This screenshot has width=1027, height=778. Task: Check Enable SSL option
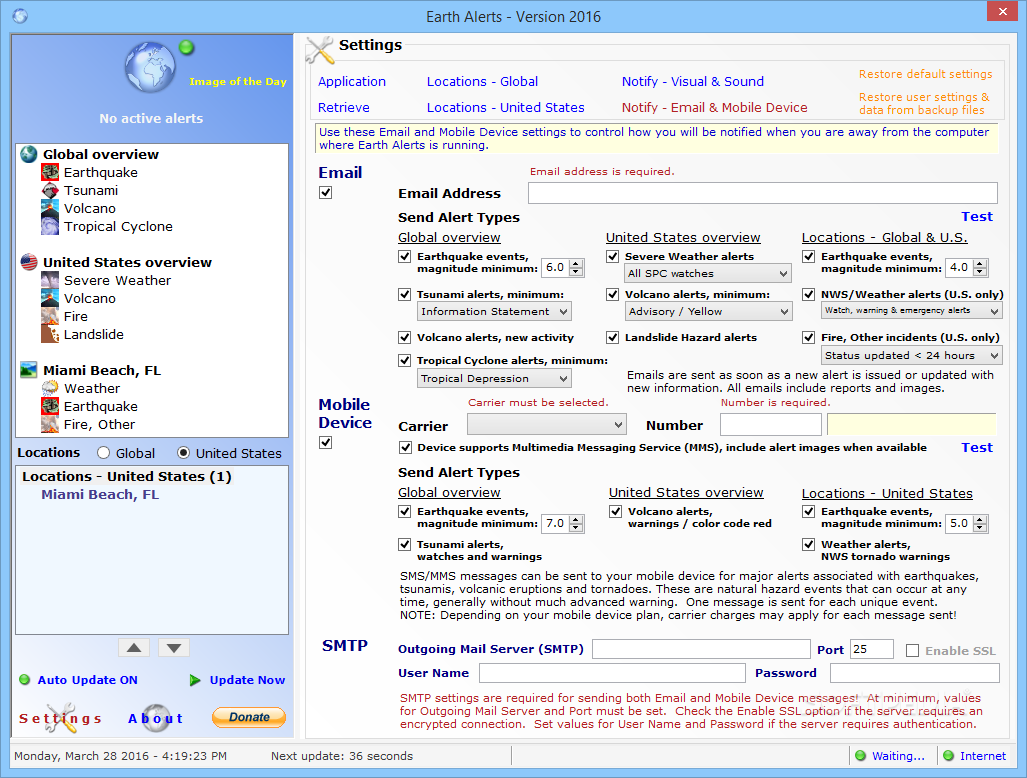(x=912, y=650)
